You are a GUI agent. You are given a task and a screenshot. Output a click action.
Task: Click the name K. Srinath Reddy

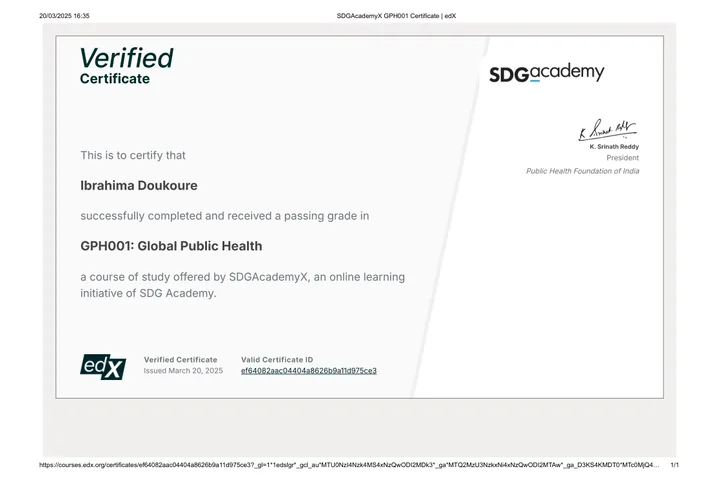point(614,147)
